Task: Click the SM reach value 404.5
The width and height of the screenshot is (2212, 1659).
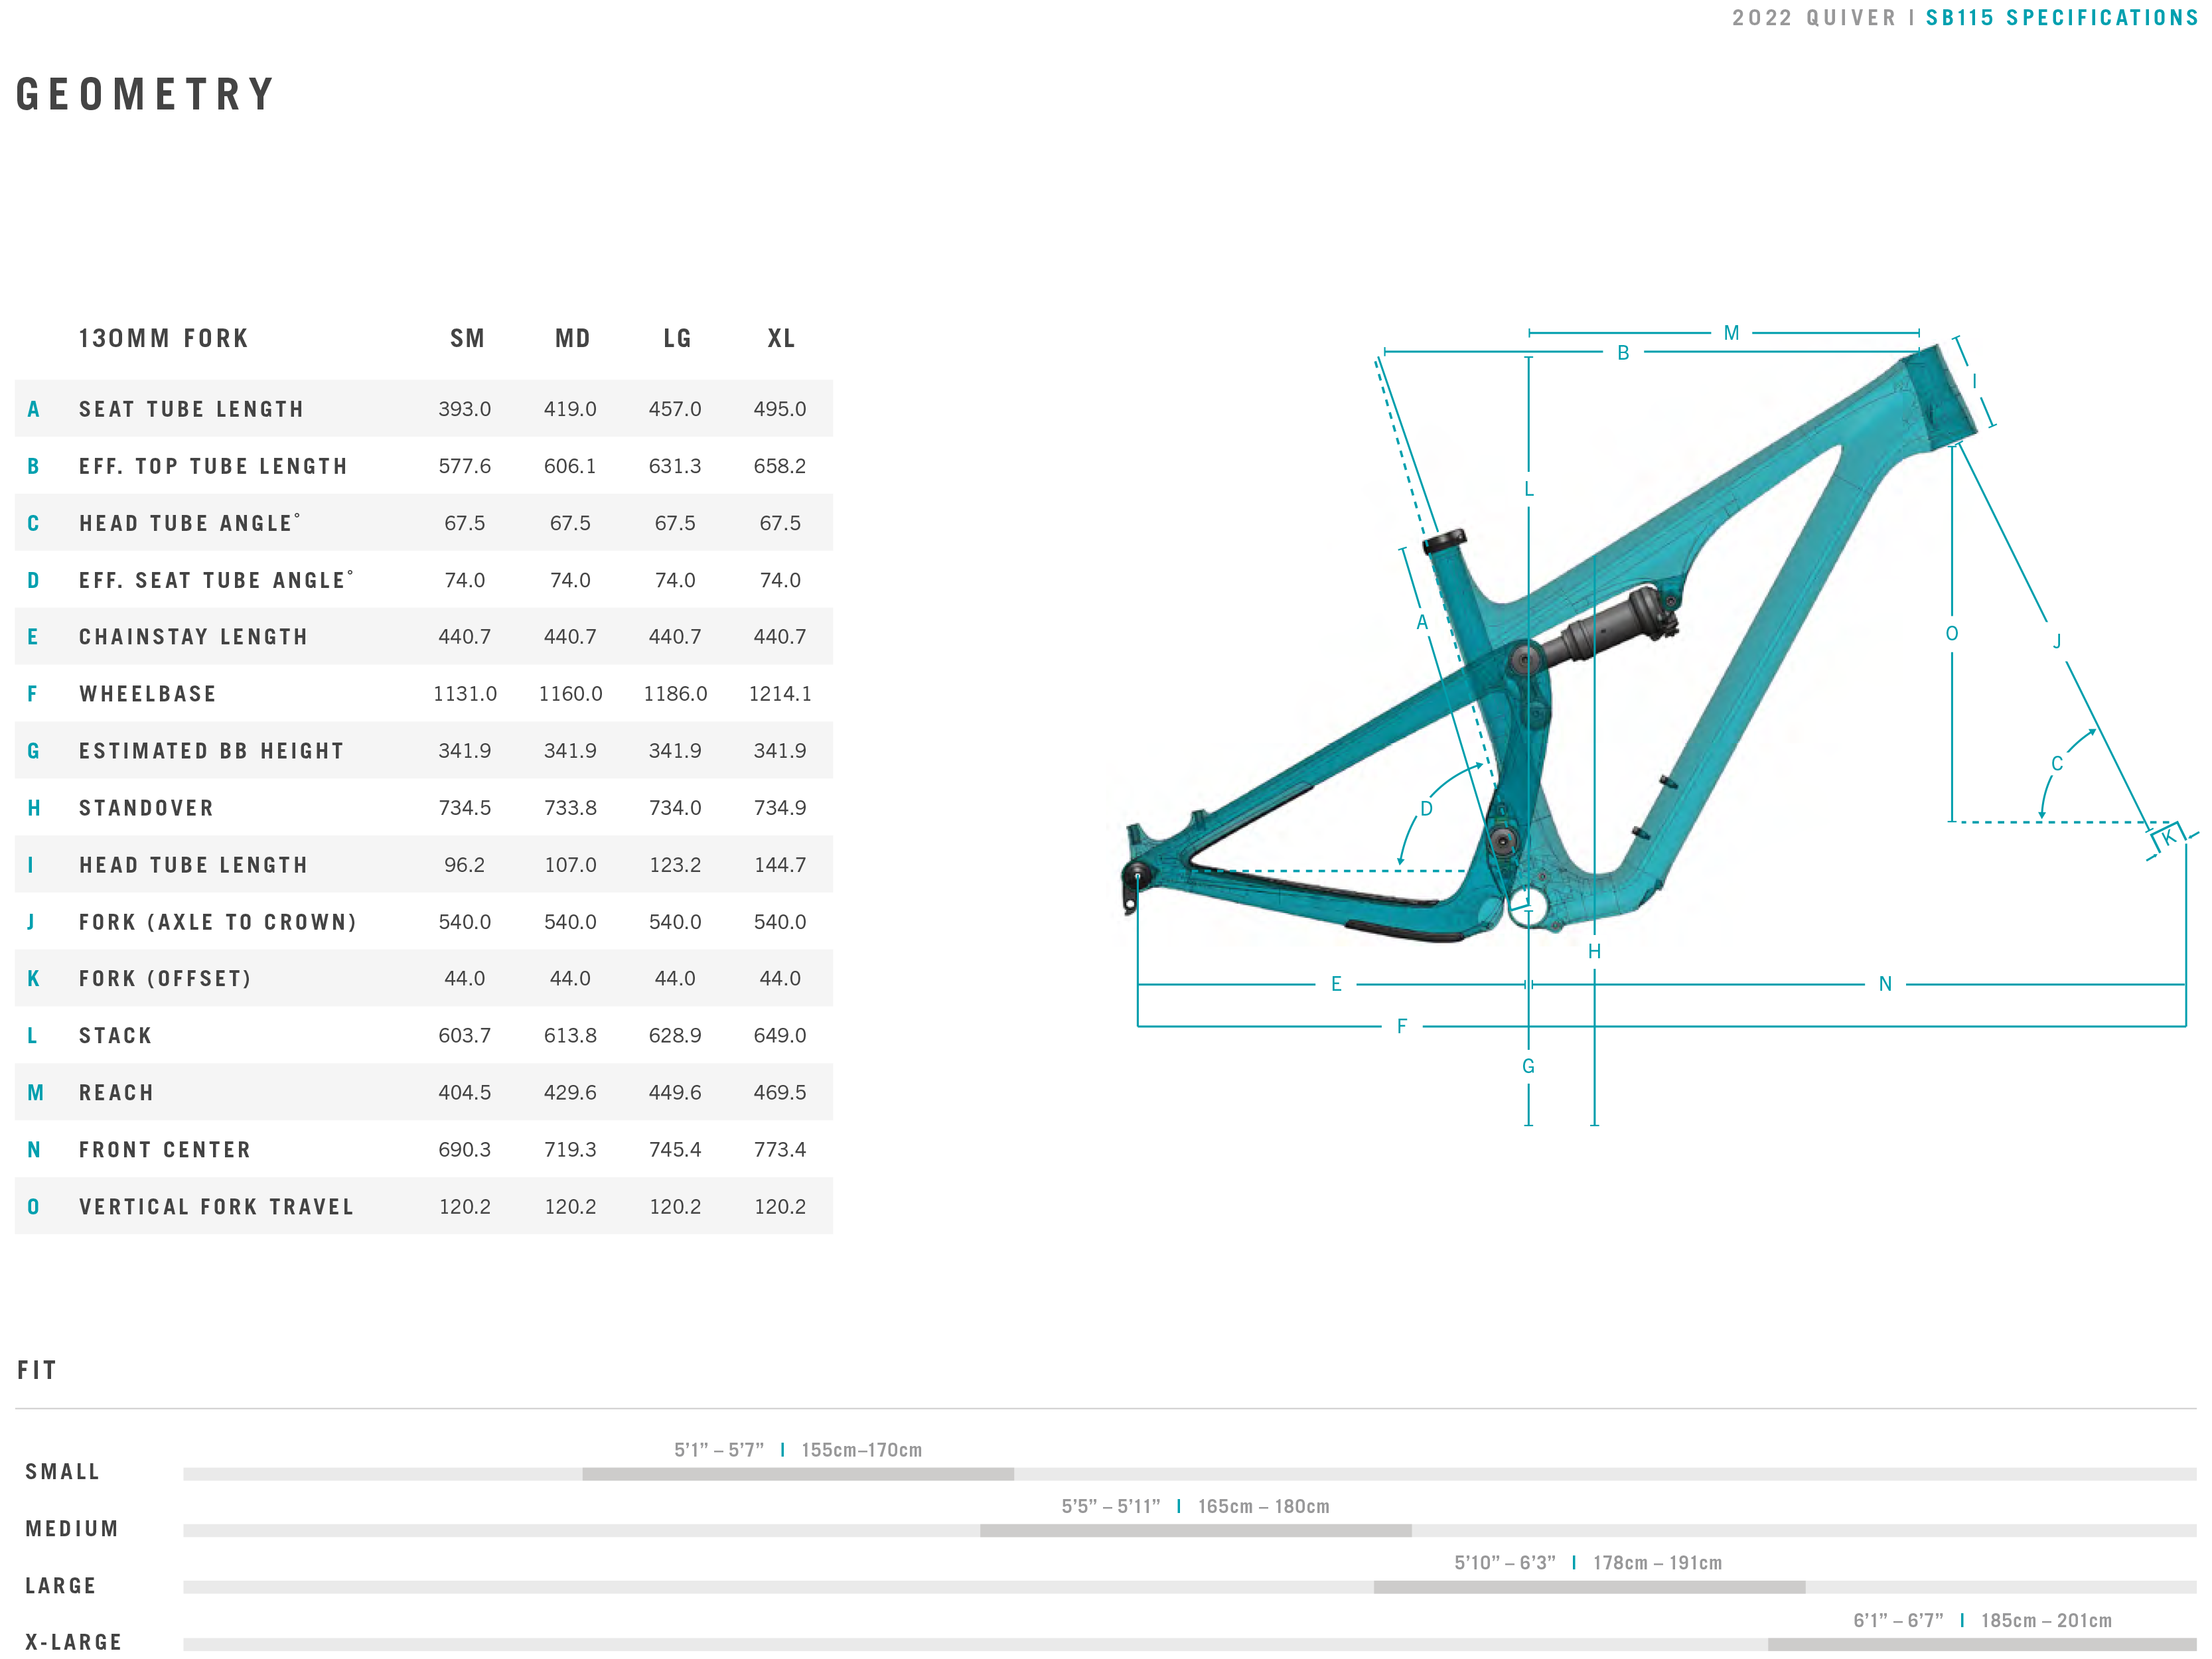Action: pyautogui.click(x=465, y=1092)
